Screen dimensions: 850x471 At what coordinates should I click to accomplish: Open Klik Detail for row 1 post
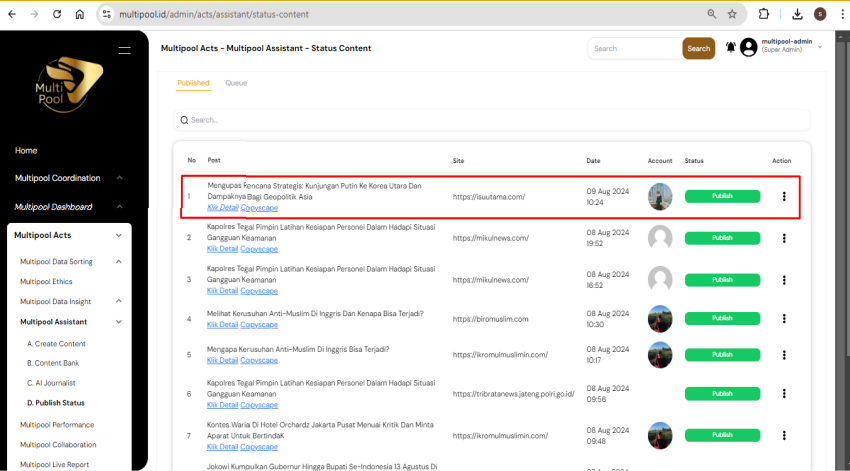pos(222,208)
